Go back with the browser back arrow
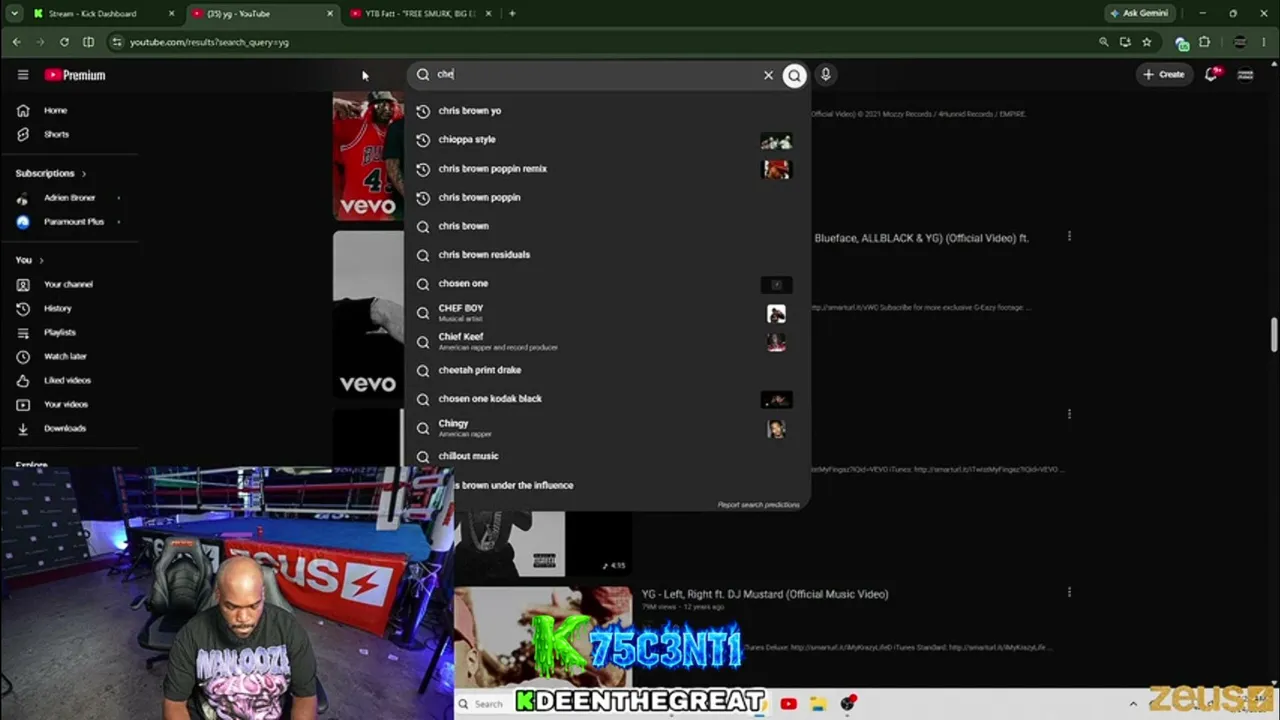1280x720 pixels. pos(16,42)
